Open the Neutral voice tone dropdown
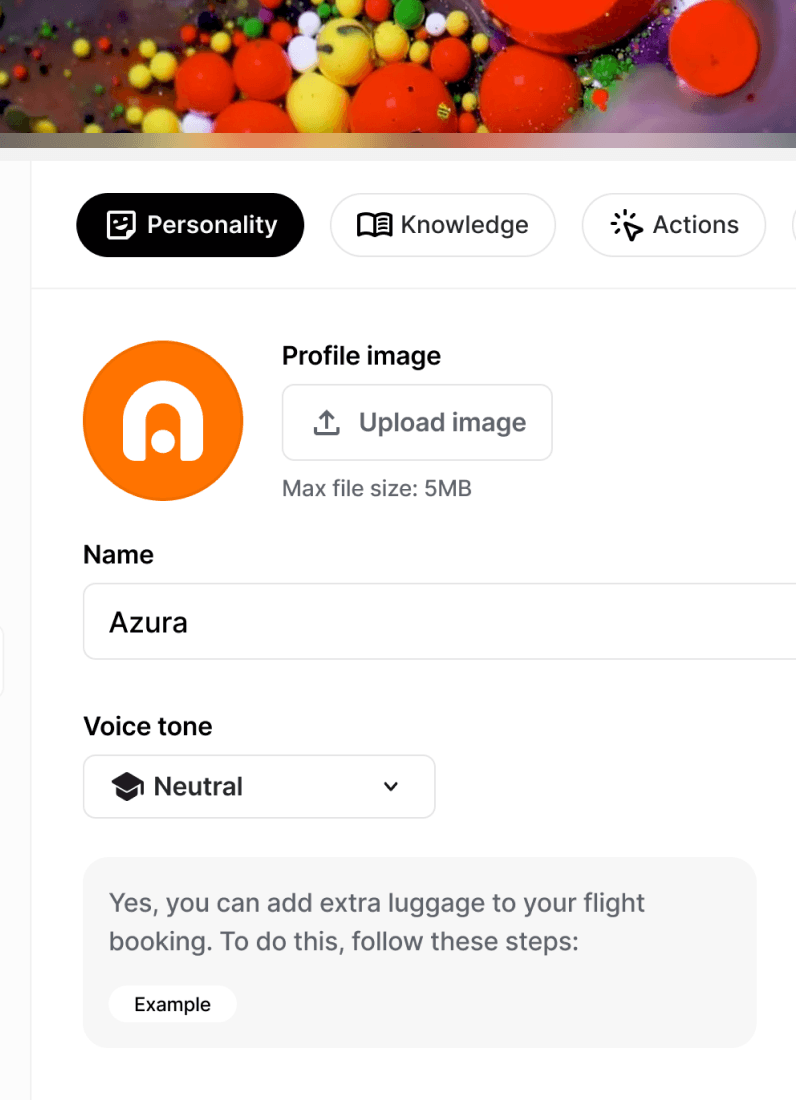This screenshot has width=796, height=1100. tap(259, 787)
